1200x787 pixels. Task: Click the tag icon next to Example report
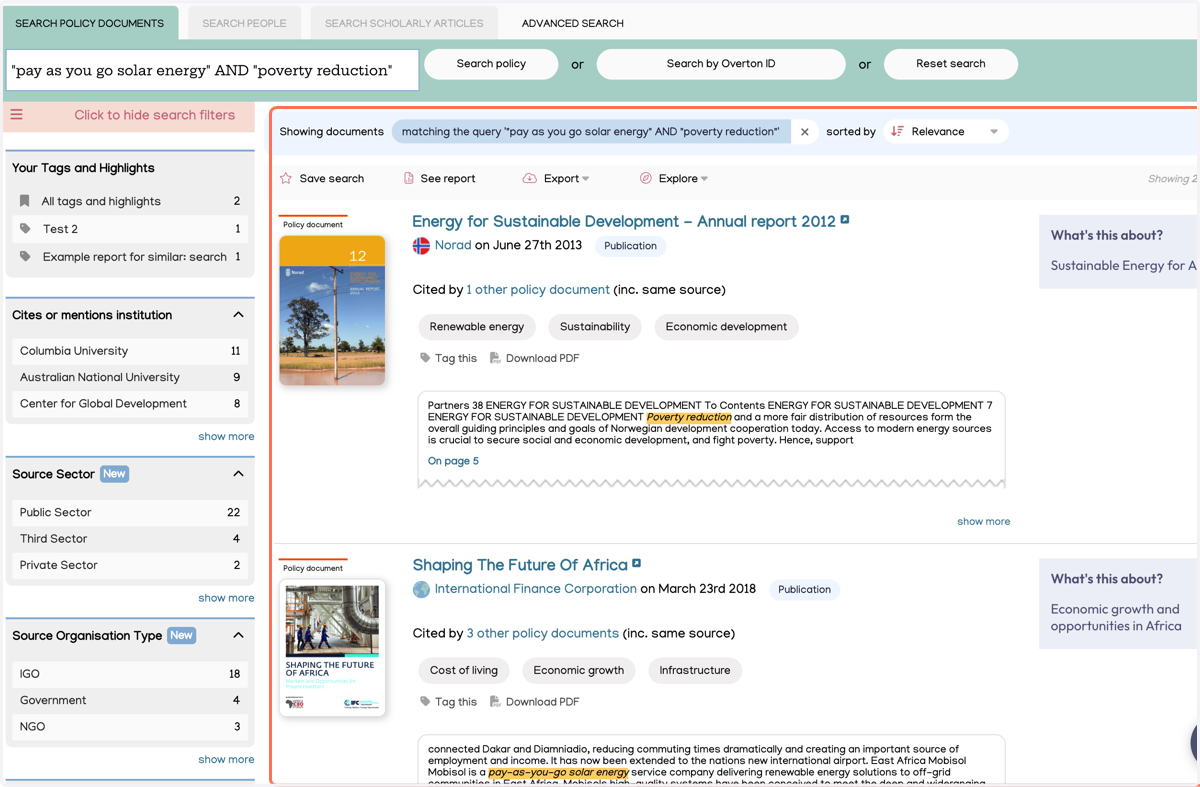25,257
